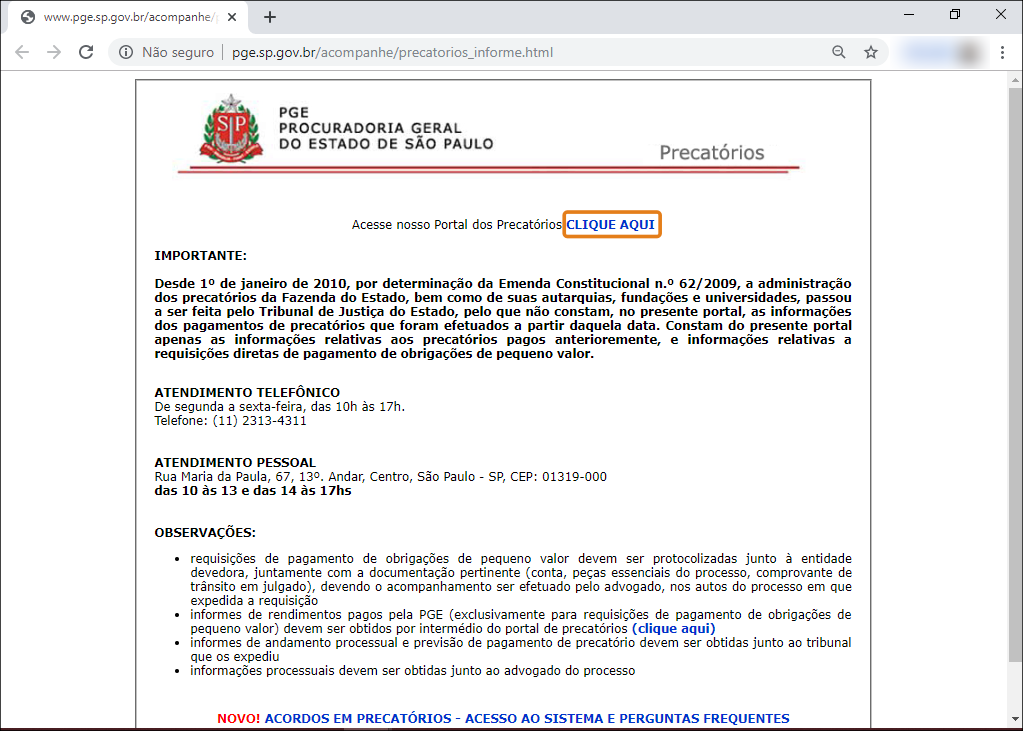Click the red 'NOVO!' label
This screenshot has height=731, width=1023.
239,719
